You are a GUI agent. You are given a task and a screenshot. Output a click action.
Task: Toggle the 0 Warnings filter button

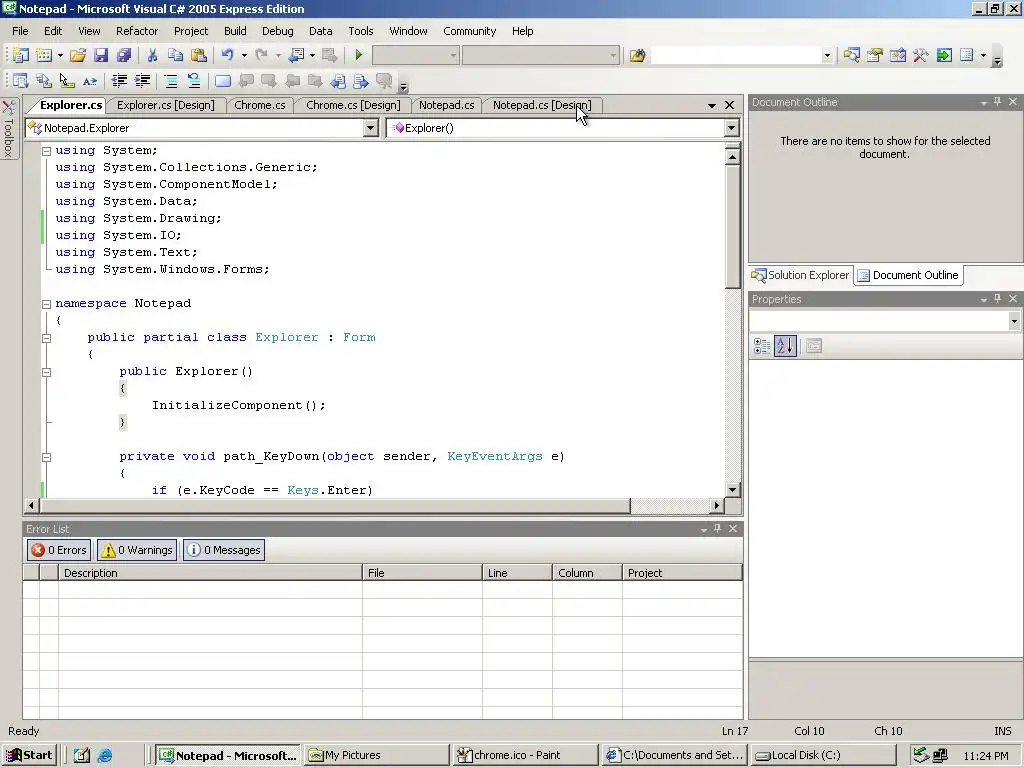(137, 550)
